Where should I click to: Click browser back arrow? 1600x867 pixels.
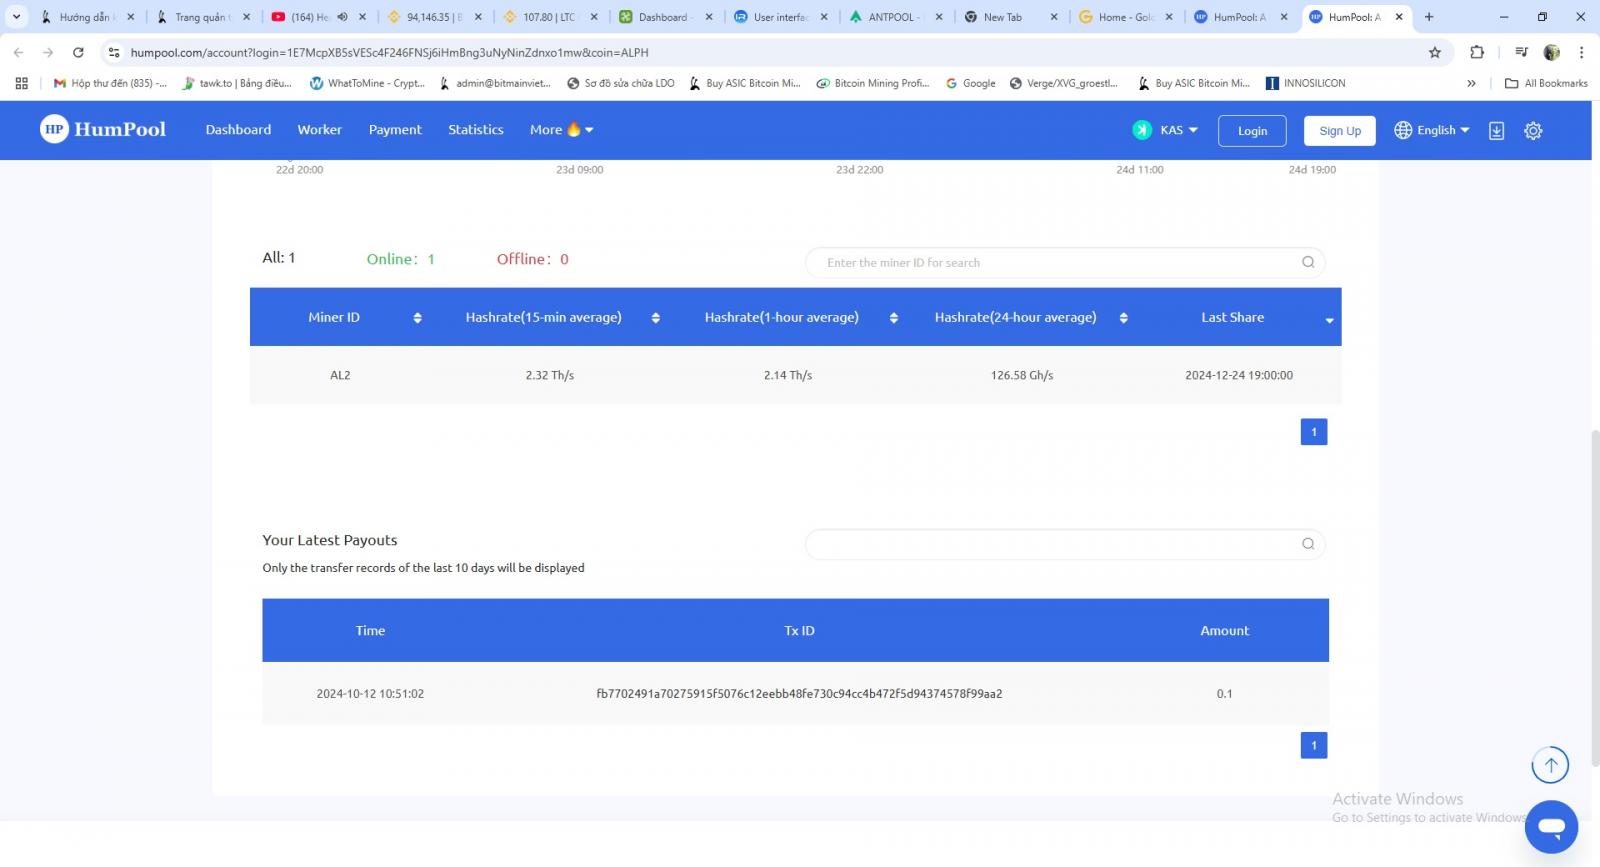[x=18, y=52]
